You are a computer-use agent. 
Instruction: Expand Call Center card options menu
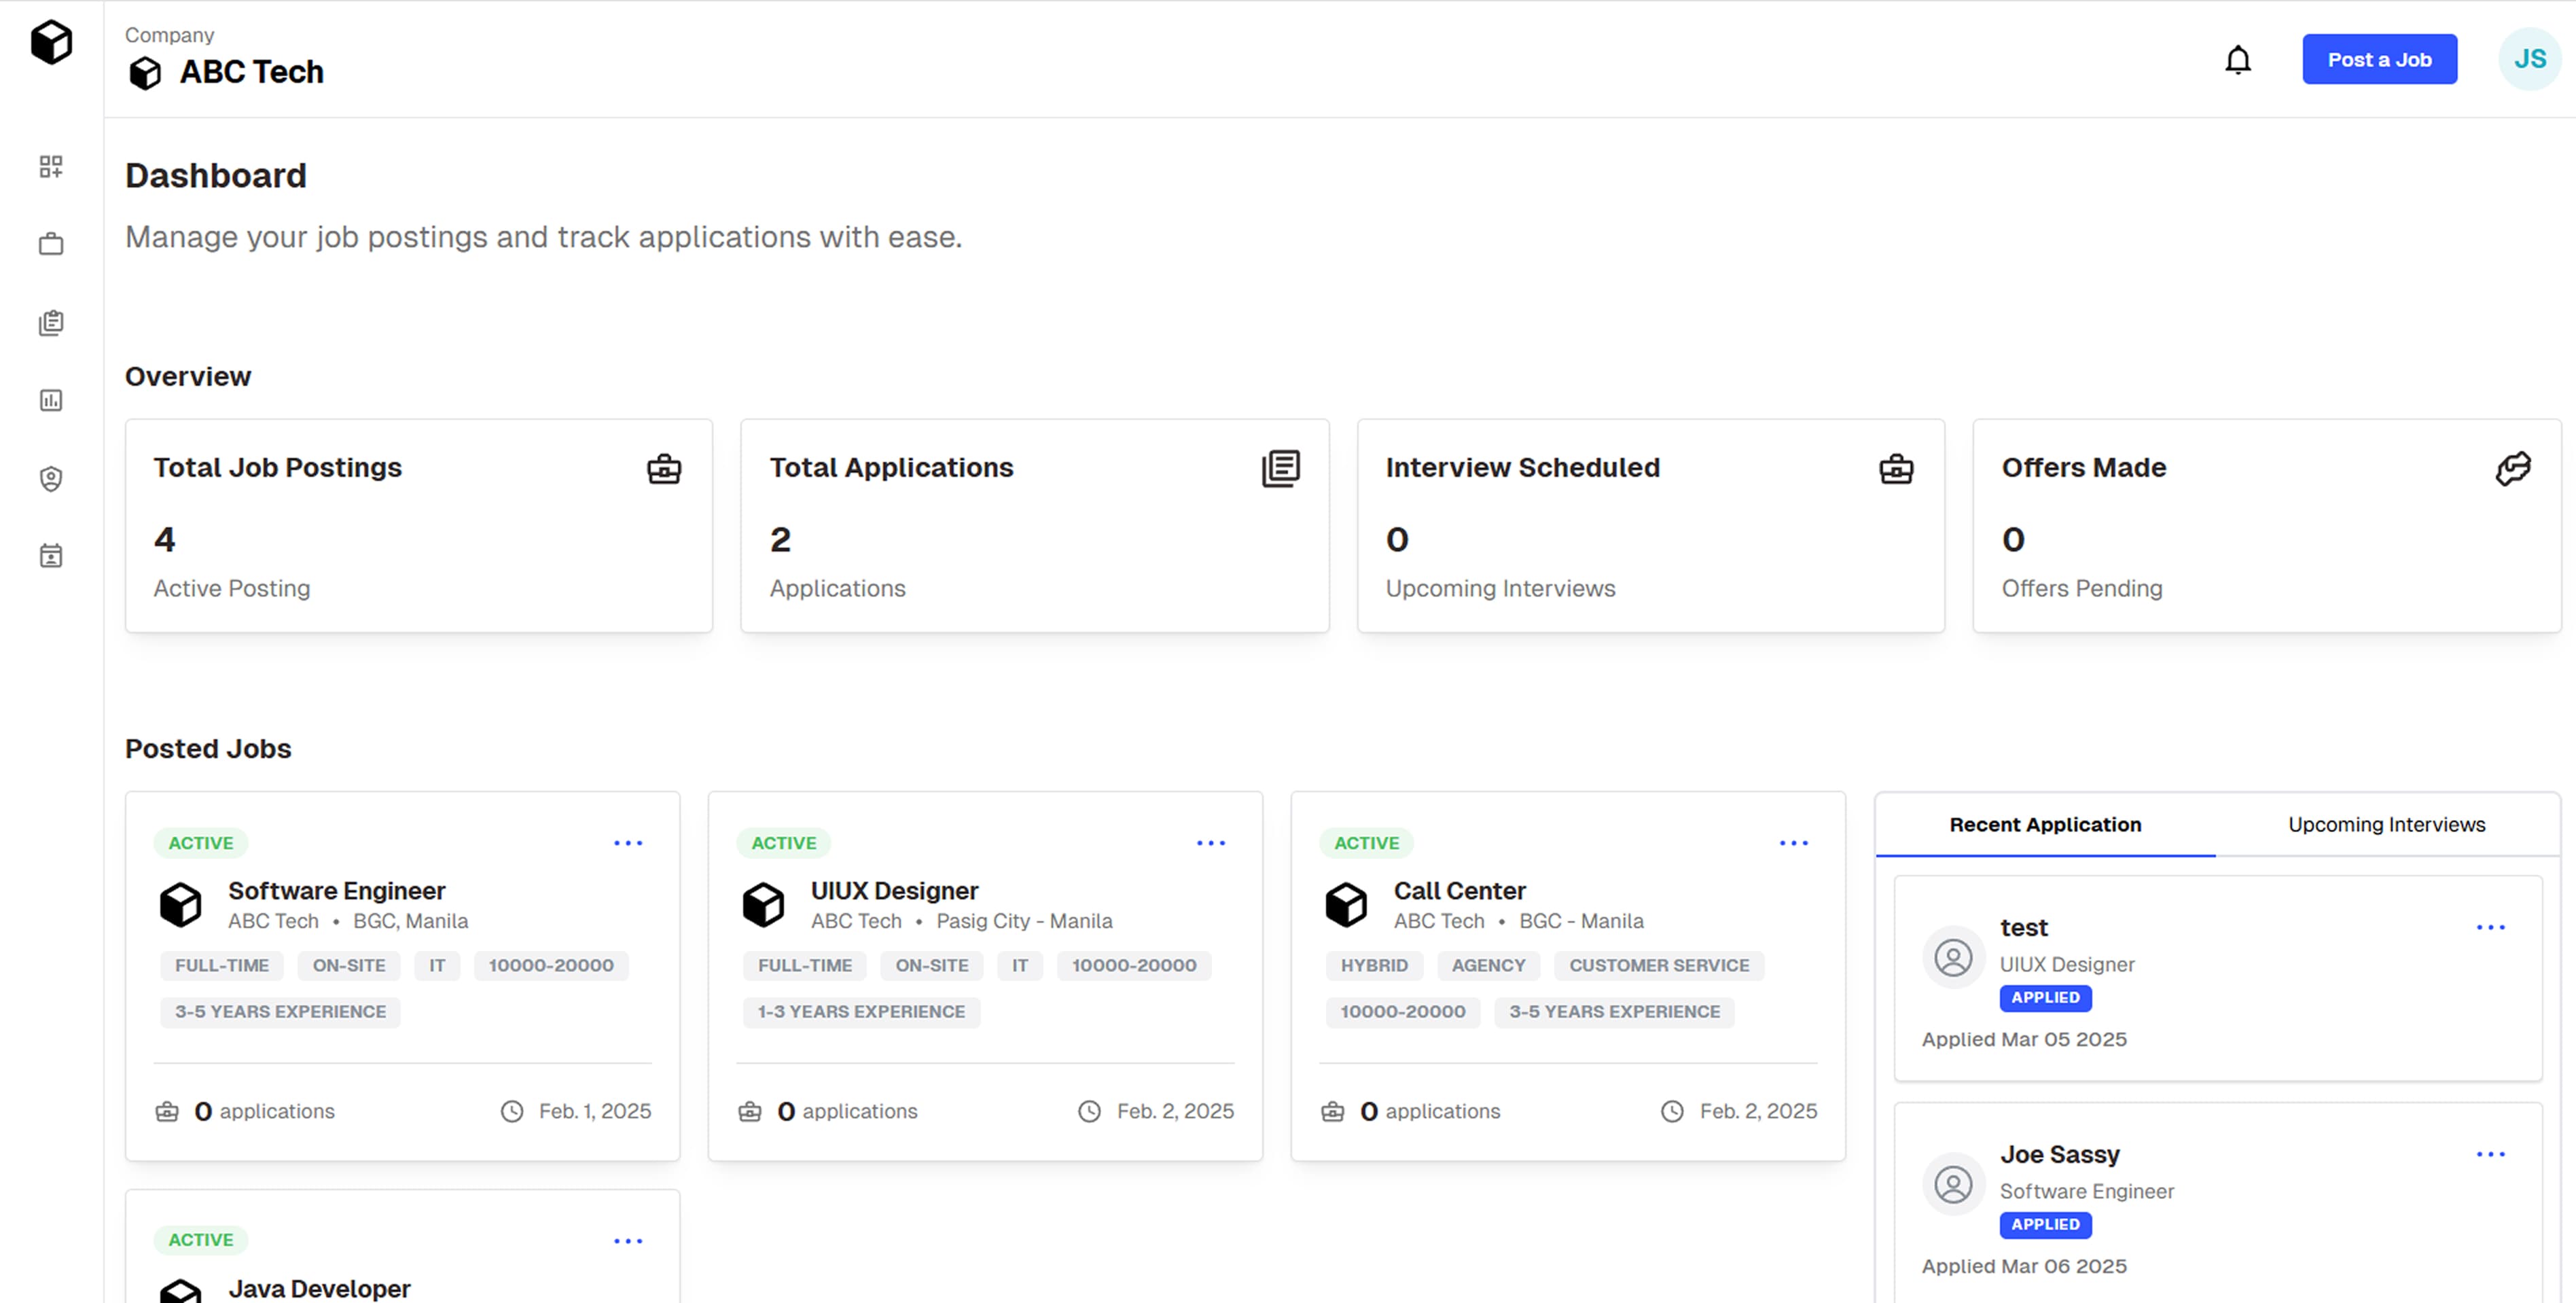(1794, 843)
